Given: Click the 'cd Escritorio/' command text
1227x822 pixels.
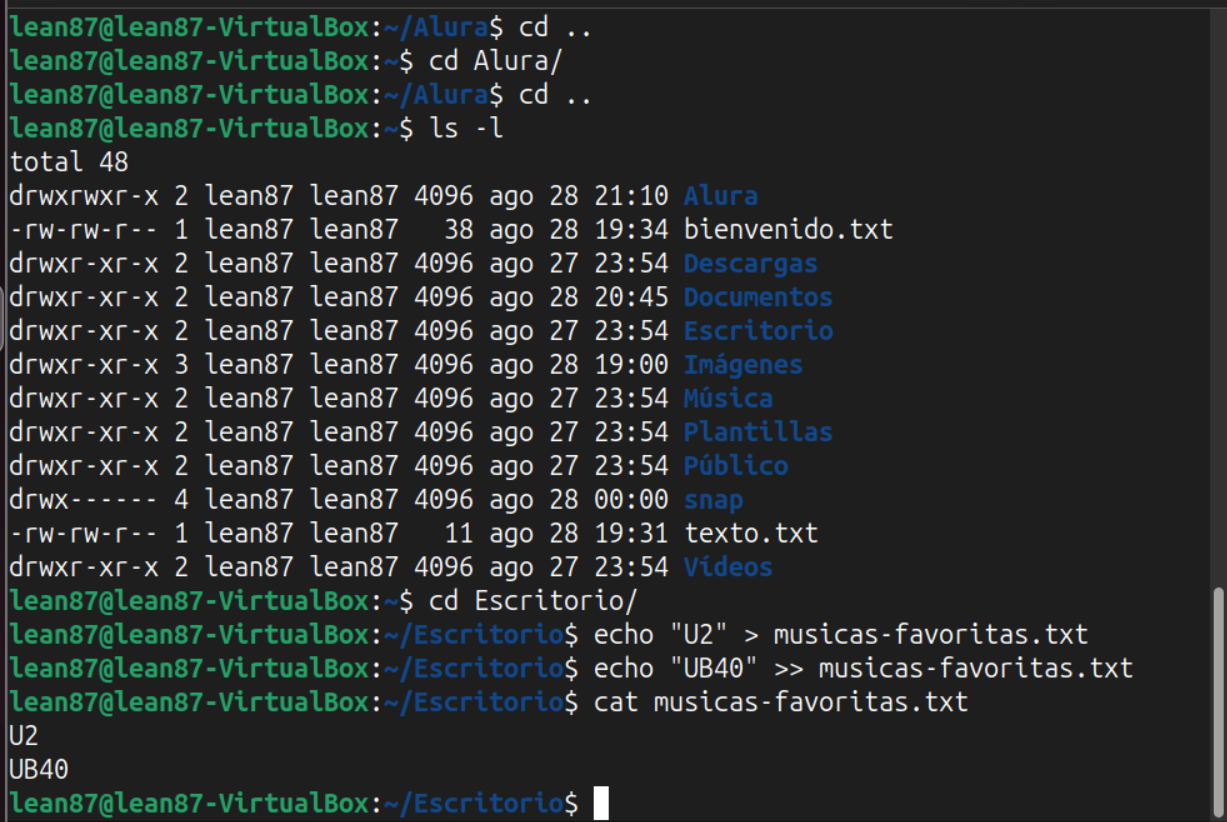Looking at the screenshot, I should [x=533, y=601].
